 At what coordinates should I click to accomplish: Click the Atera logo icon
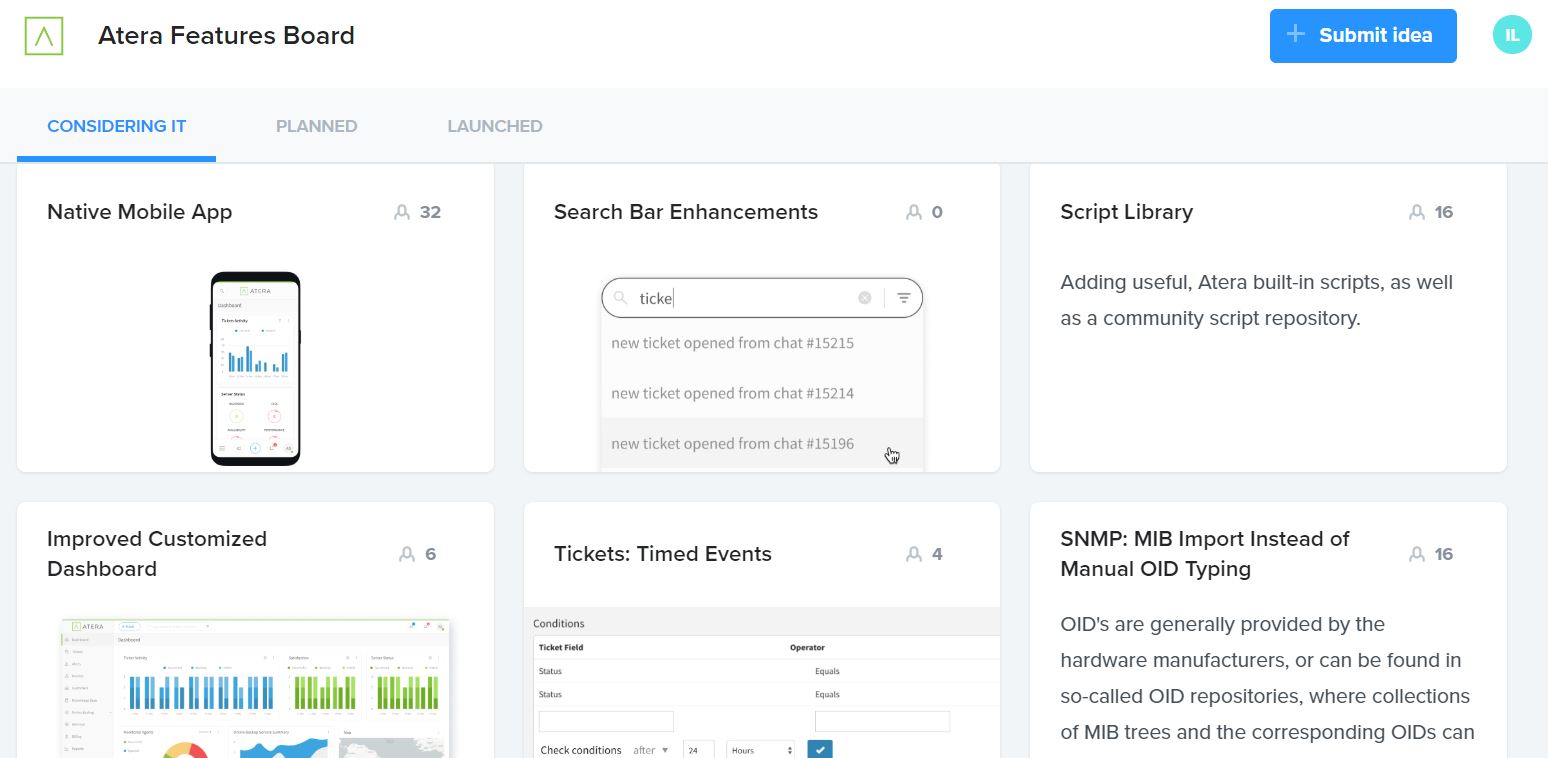click(44, 35)
